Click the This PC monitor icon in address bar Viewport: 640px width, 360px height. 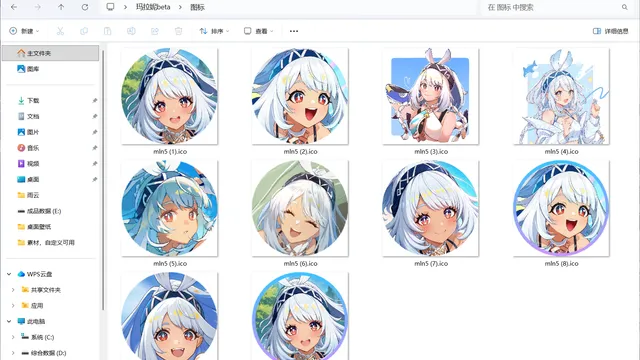click(110, 7)
